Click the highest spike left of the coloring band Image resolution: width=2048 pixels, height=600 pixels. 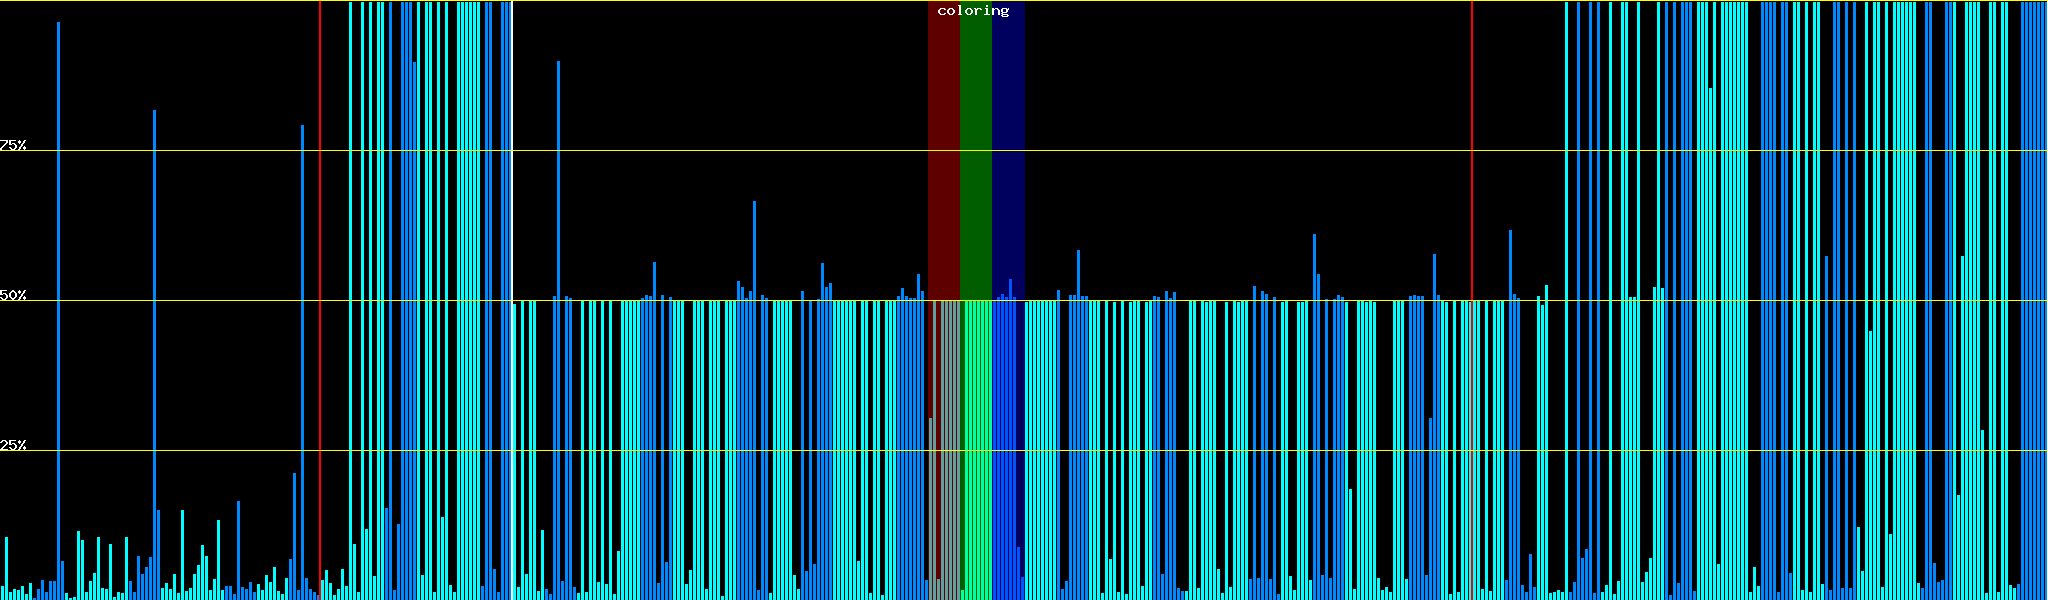(754, 250)
